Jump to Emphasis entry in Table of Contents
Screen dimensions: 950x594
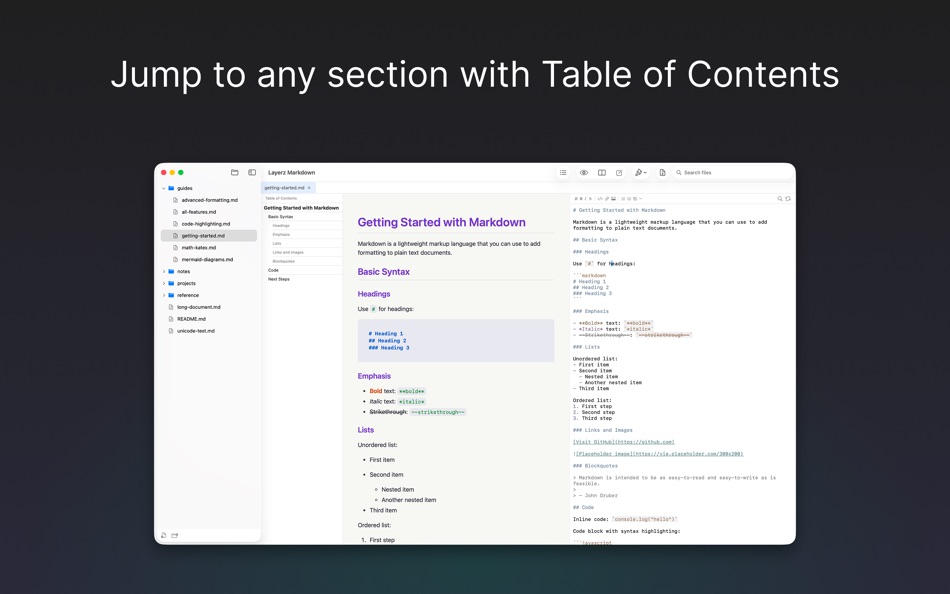pyautogui.click(x=281, y=235)
